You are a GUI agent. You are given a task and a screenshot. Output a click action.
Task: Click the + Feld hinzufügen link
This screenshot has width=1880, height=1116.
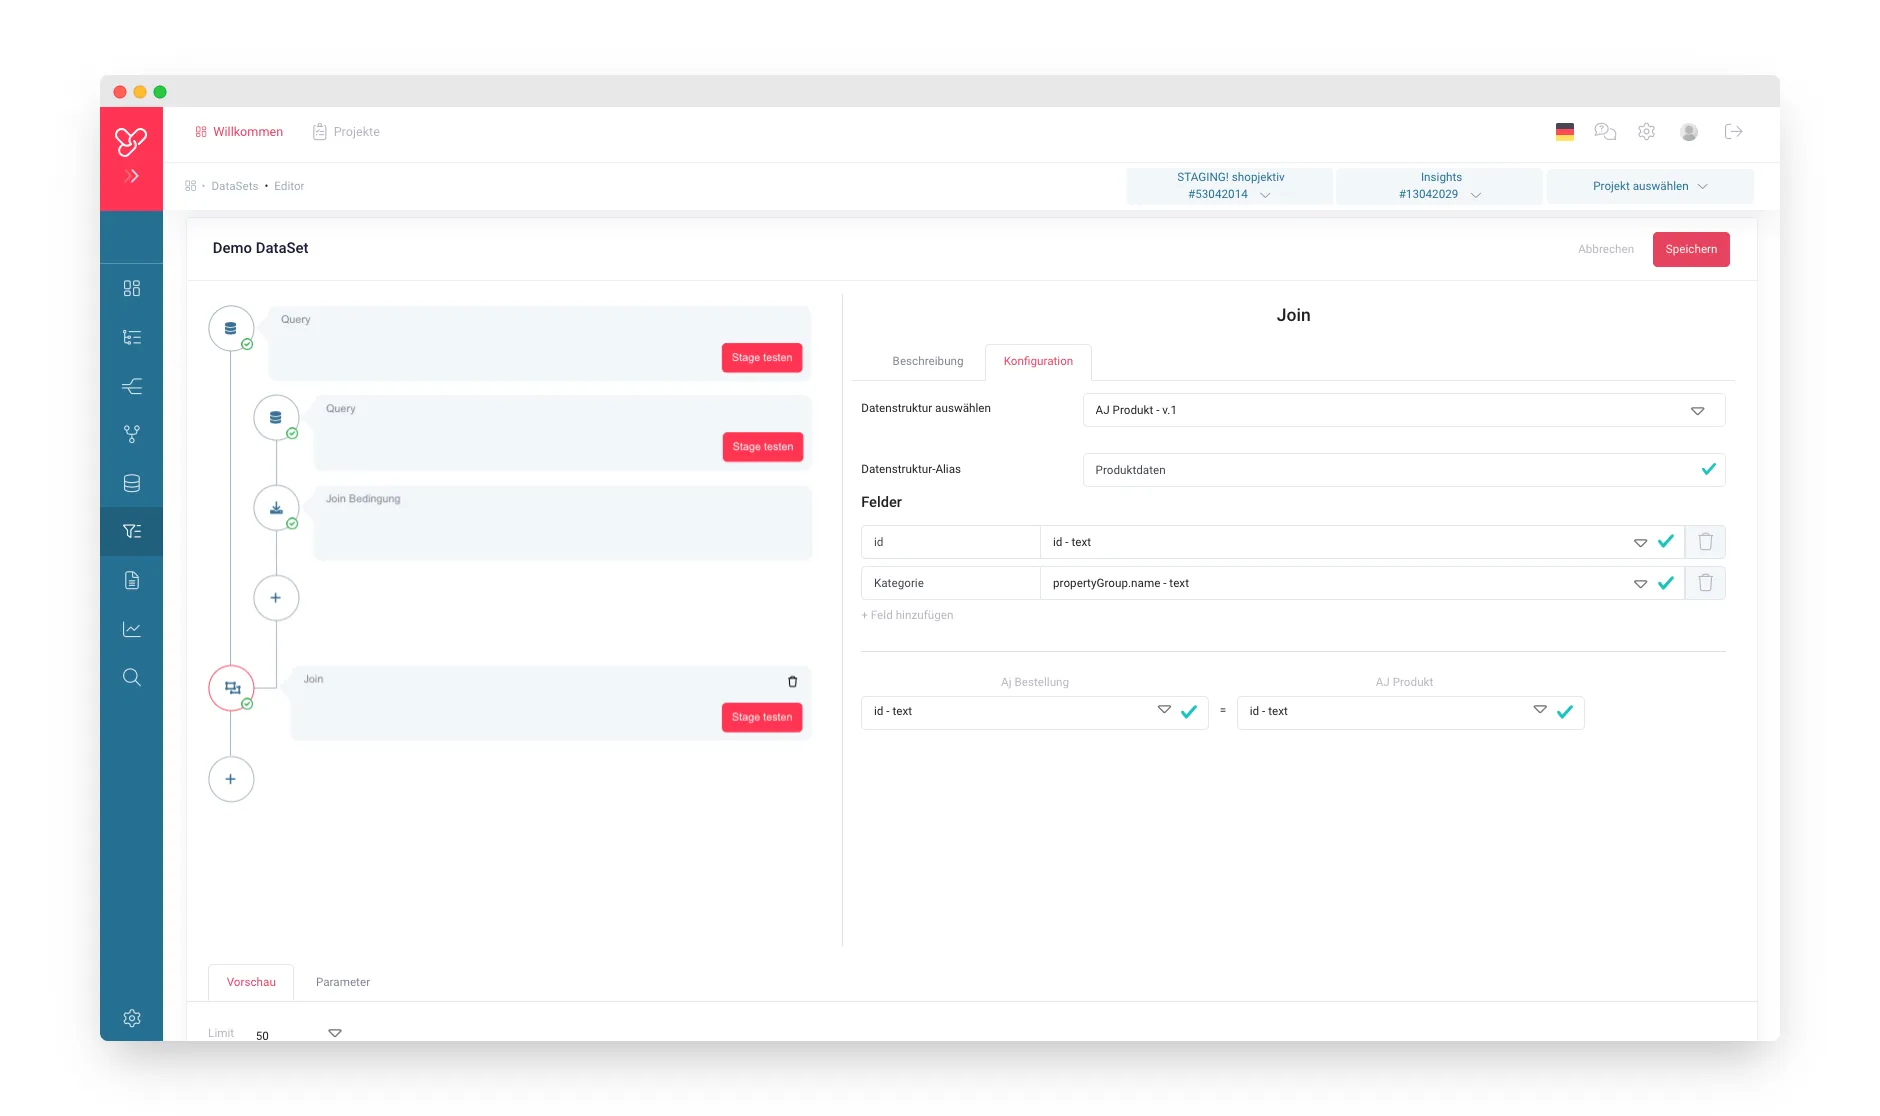pos(907,616)
